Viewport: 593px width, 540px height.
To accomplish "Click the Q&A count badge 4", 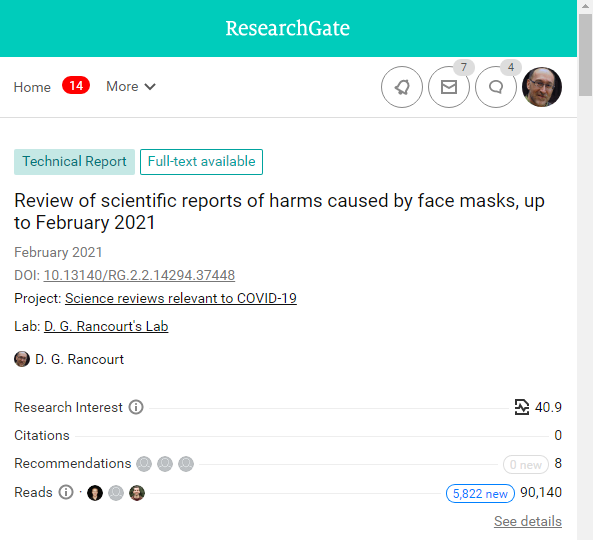I will [511, 67].
